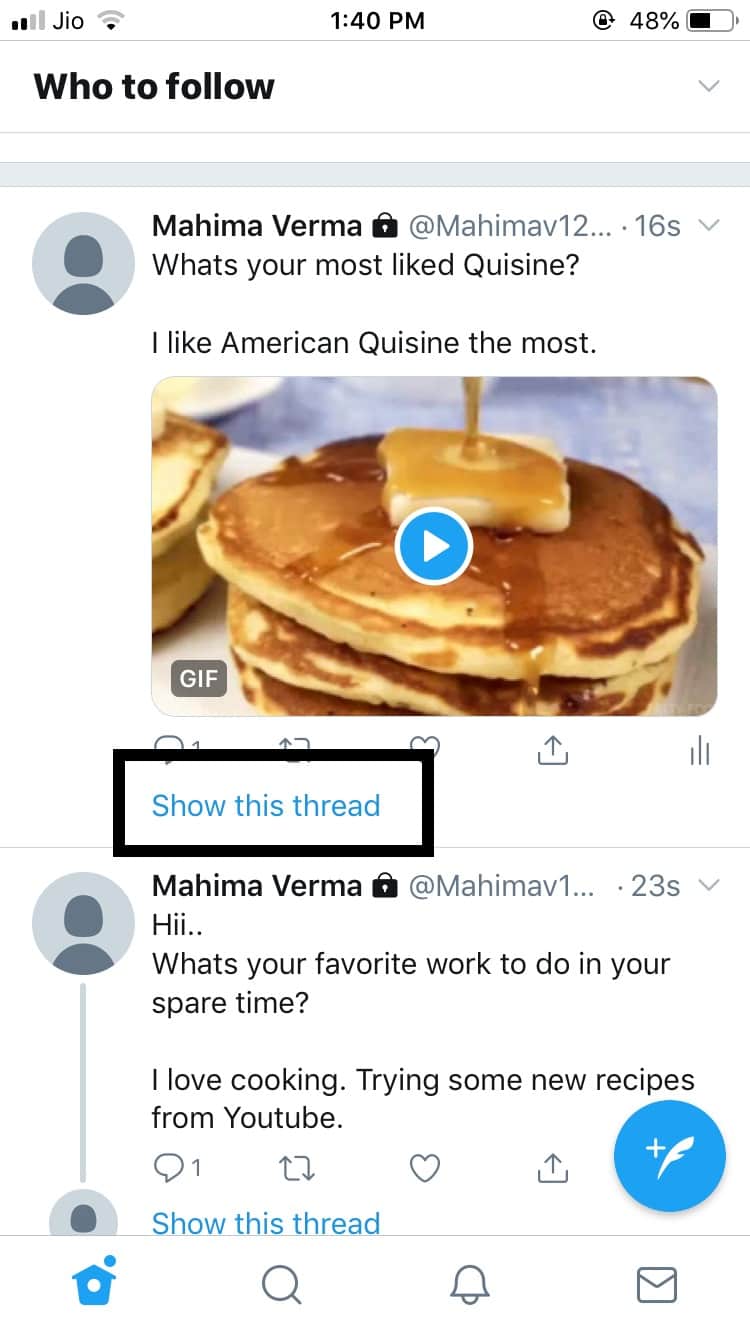The height and width of the screenshot is (1334, 750).
Task: Select the Search magnifier in bottom bar
Action: tap(281, 1286)
